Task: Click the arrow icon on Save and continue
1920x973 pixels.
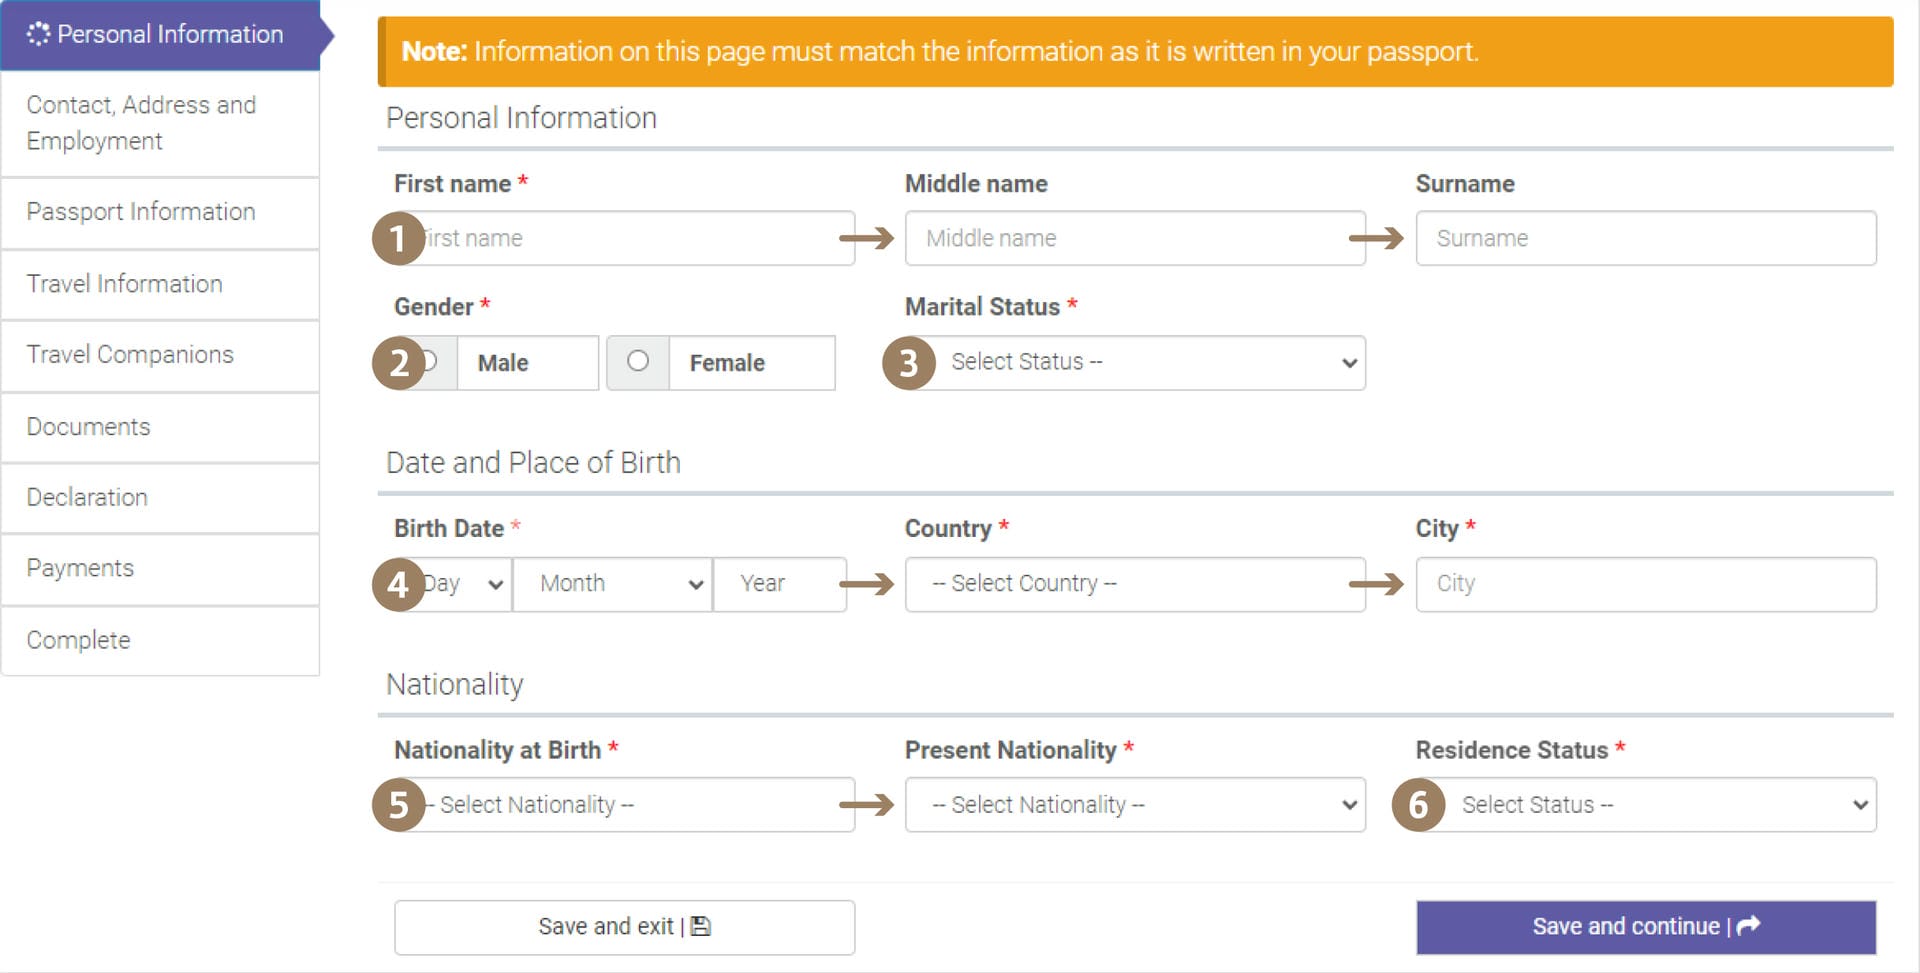Action: pos(1748,926)
